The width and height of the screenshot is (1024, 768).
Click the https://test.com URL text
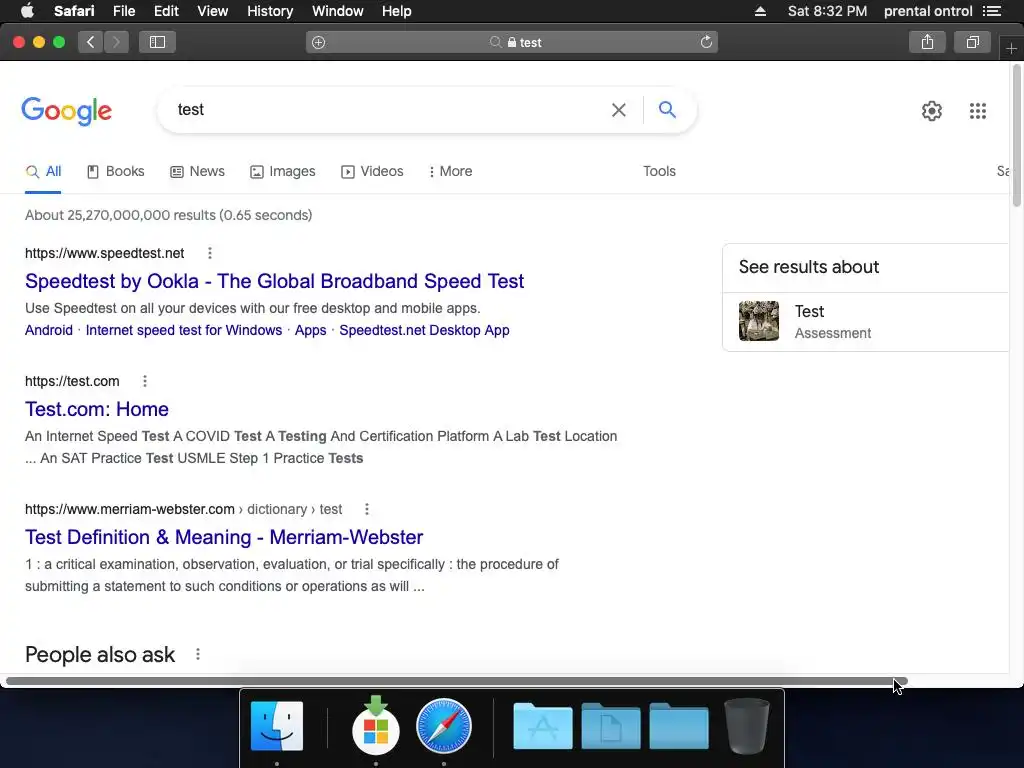pos(72,381)
